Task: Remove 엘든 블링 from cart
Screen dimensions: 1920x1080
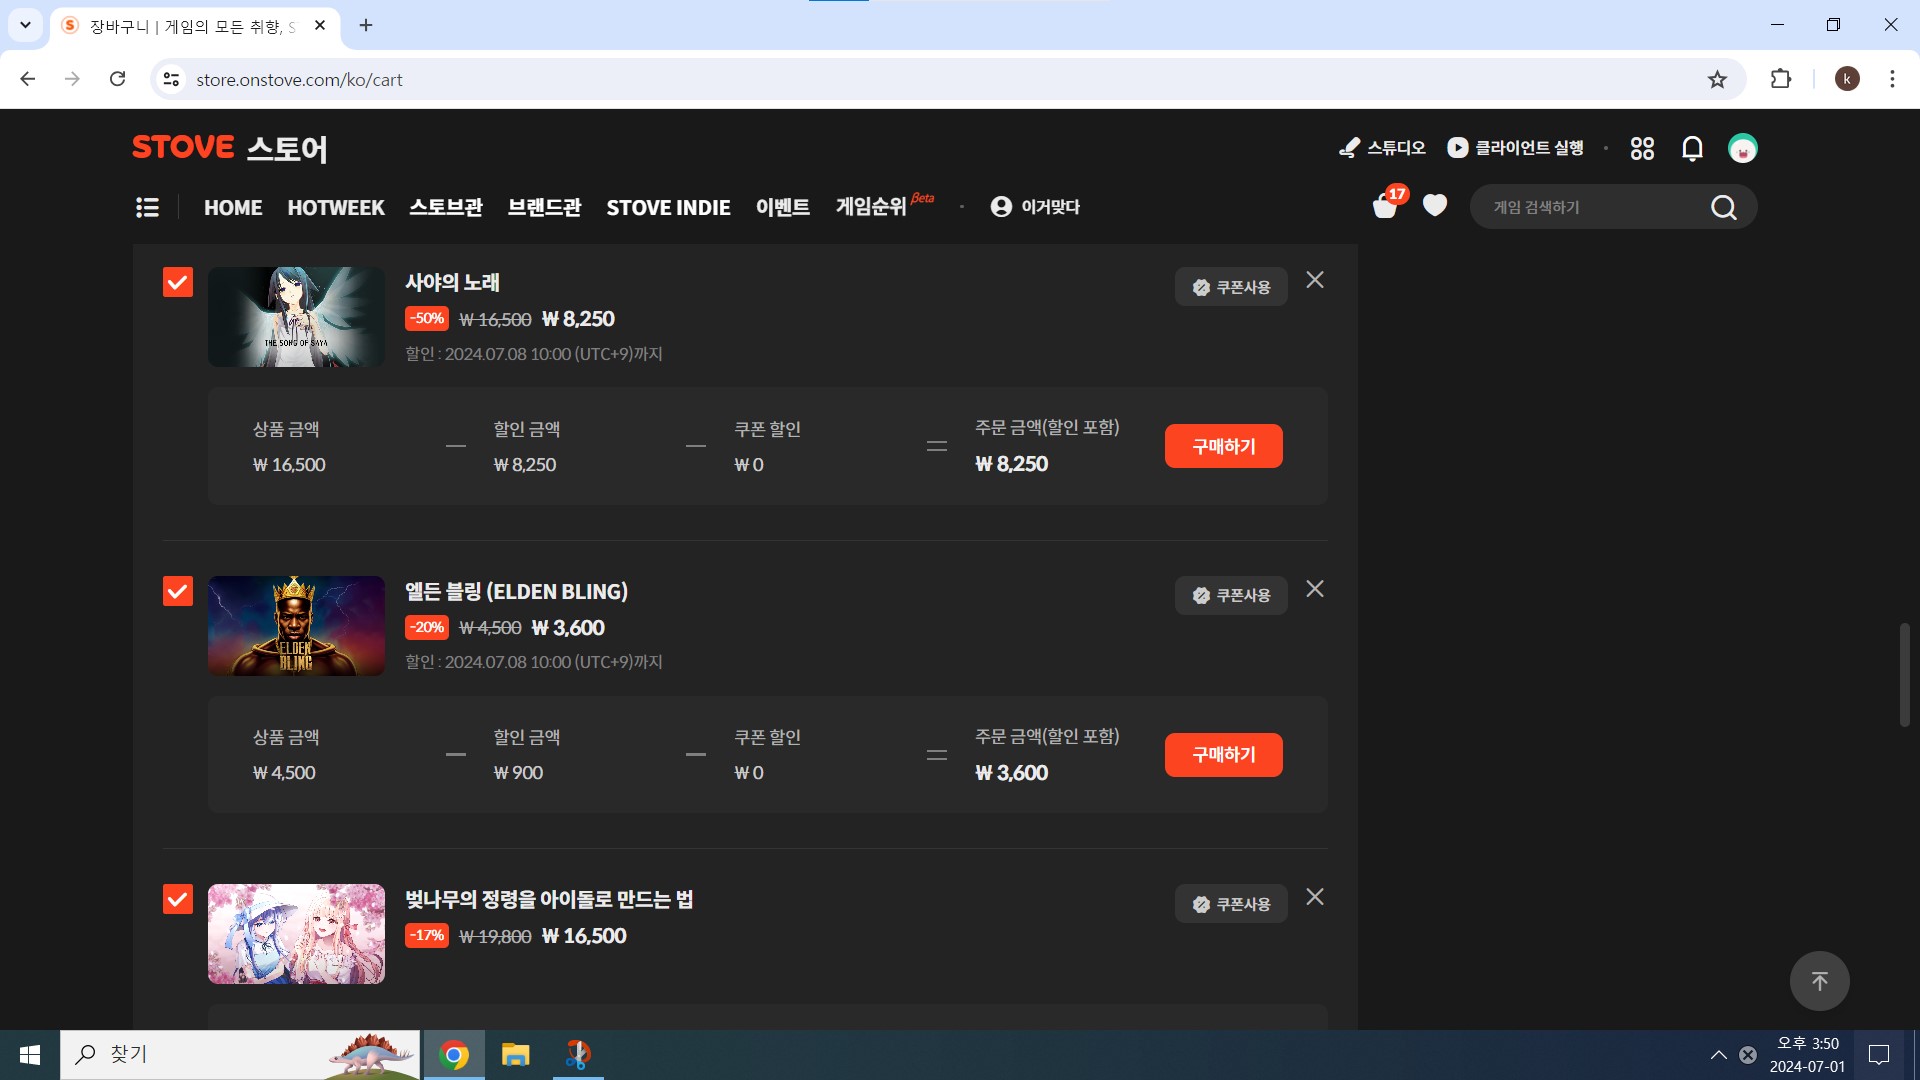Action: coord(1315,589)
